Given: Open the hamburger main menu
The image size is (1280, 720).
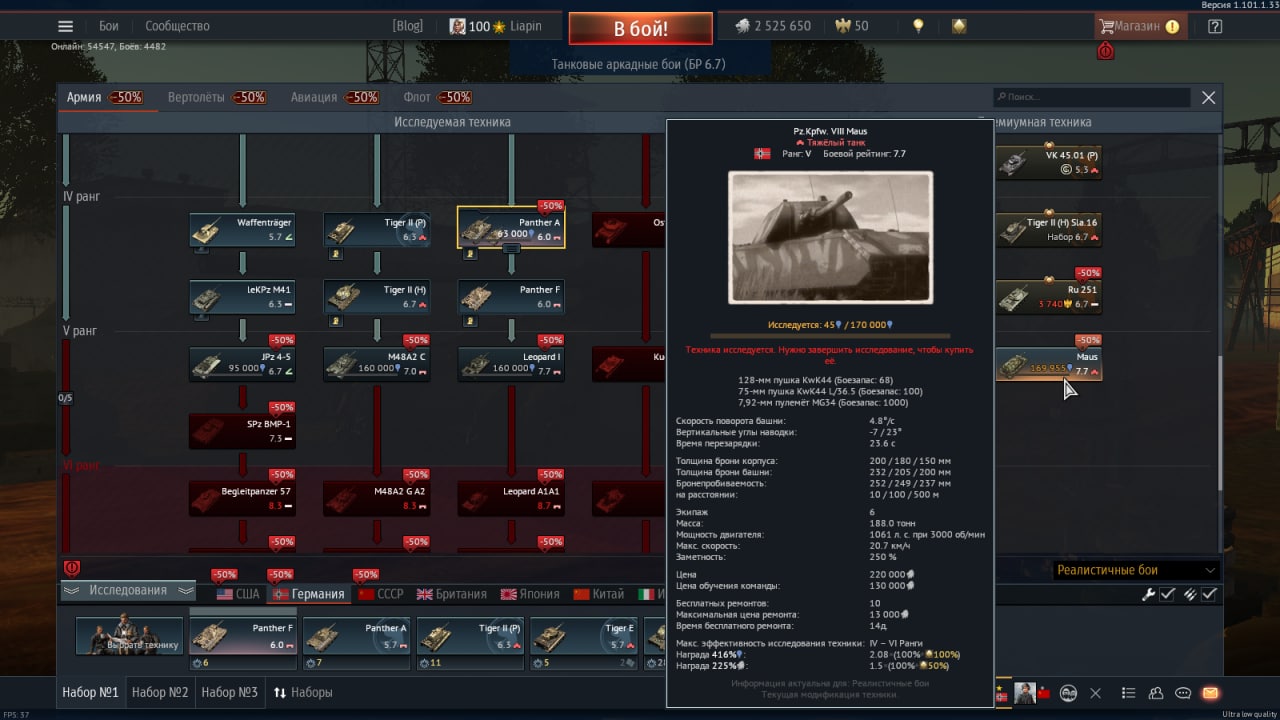Looking at the screenshot, I should pyautogui.click(x=65, y=26).
